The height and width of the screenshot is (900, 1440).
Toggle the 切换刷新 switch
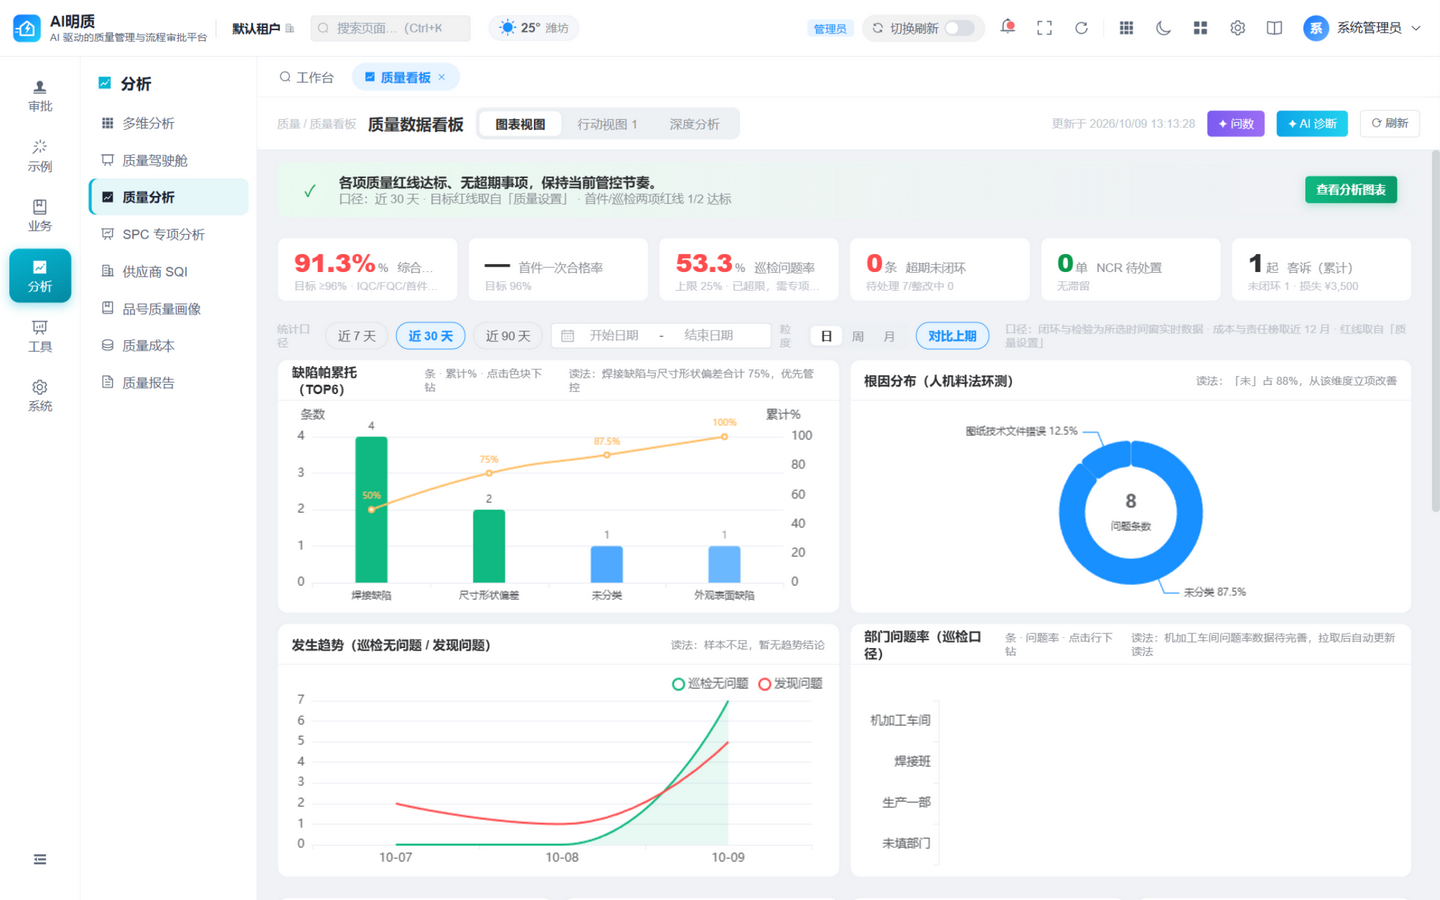(959, 28)
